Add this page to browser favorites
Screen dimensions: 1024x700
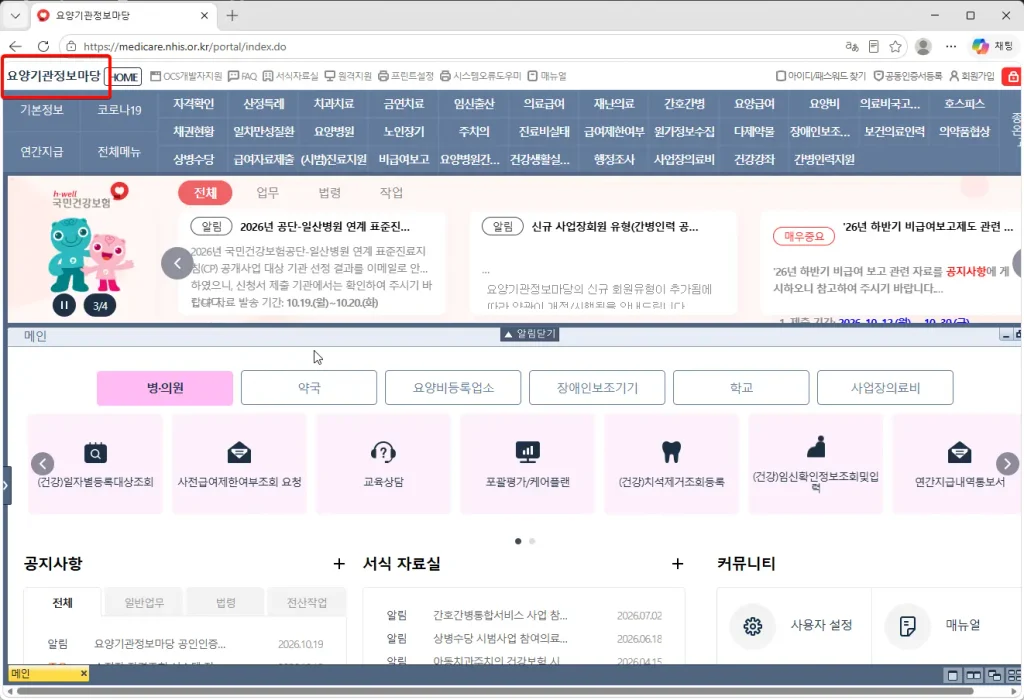[x=895, y=46]
